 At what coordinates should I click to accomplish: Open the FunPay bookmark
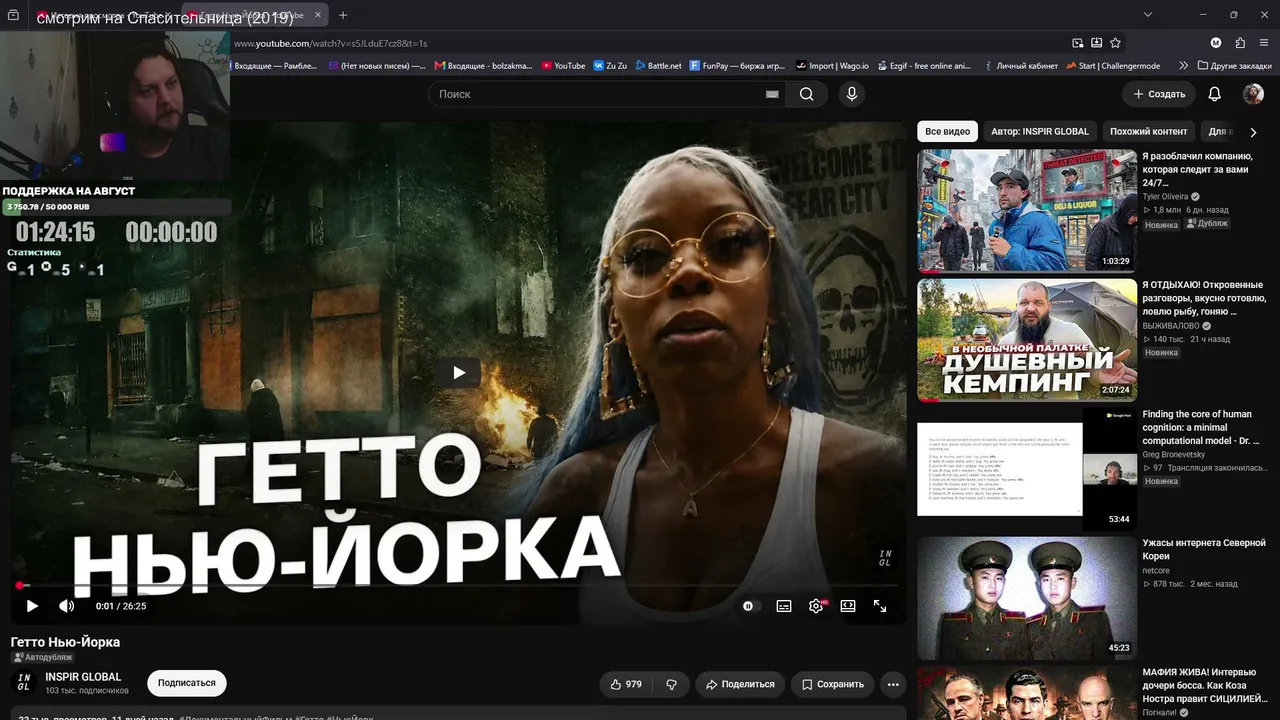tap(738, 66)
